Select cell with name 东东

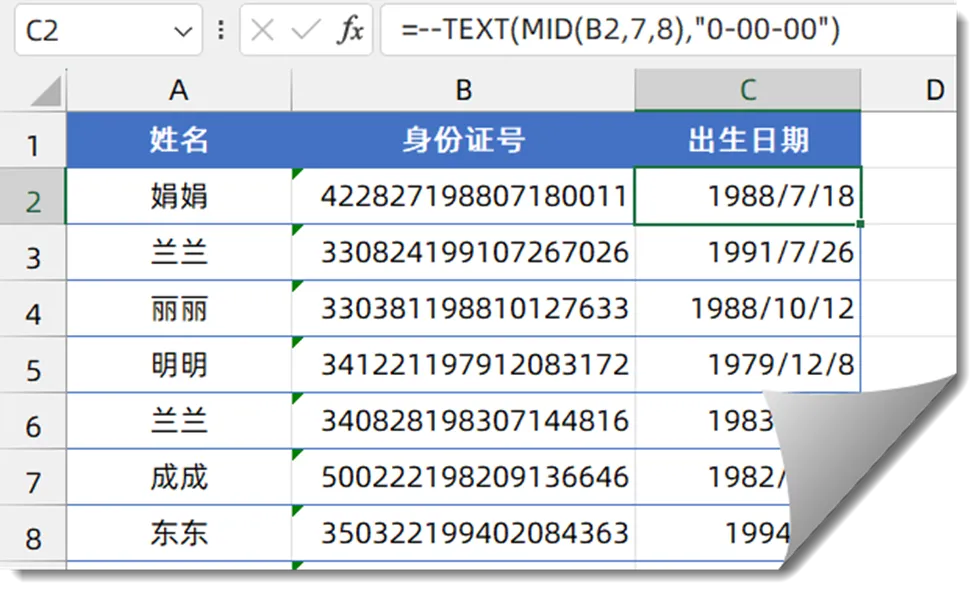[178, 533]
